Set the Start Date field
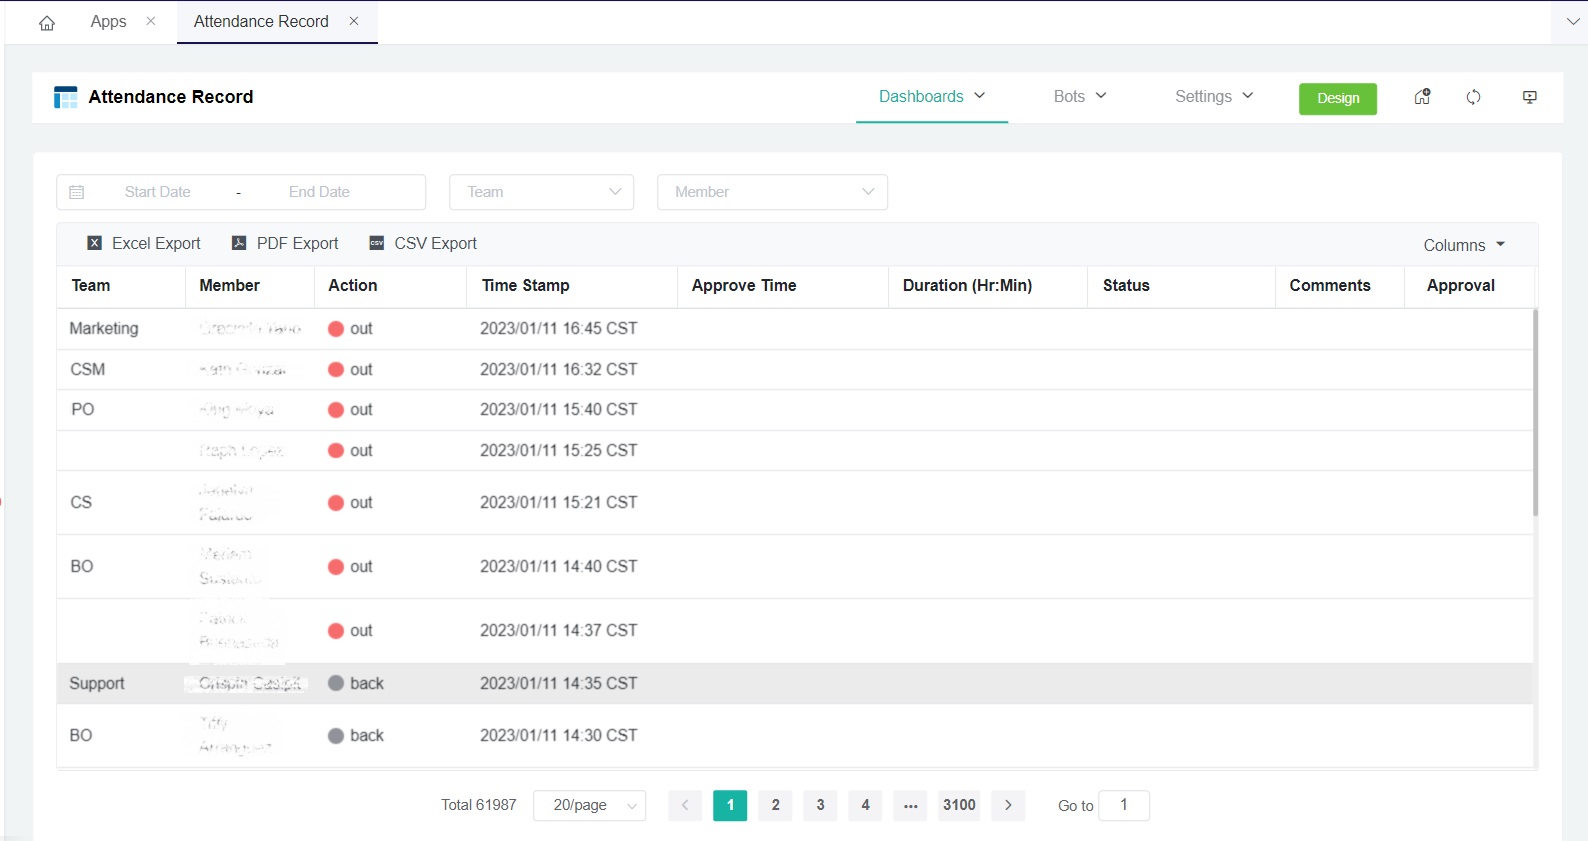Screen dimensions: 1588x841 point(157,192)
